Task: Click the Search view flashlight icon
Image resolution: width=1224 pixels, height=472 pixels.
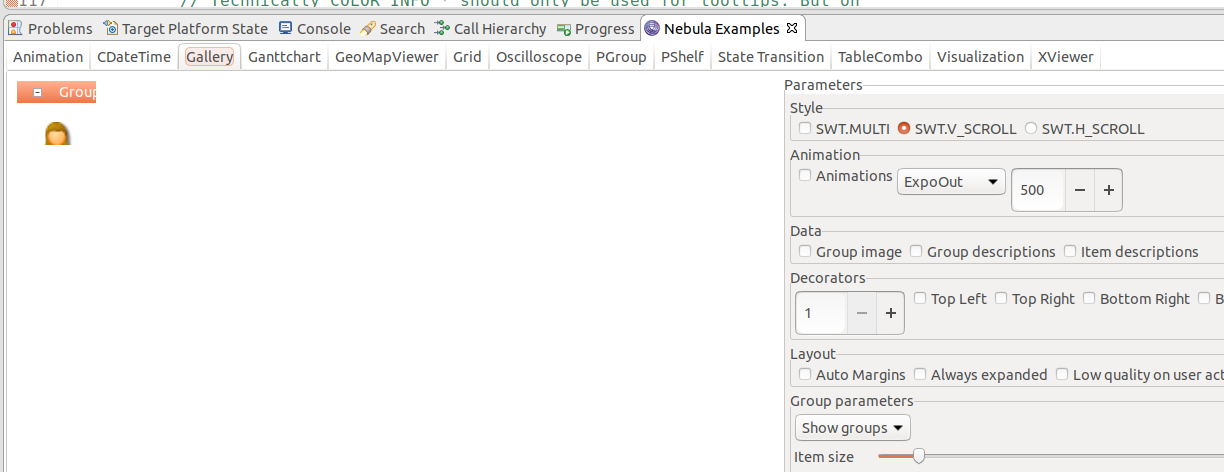Action: [x=368, y=28]
